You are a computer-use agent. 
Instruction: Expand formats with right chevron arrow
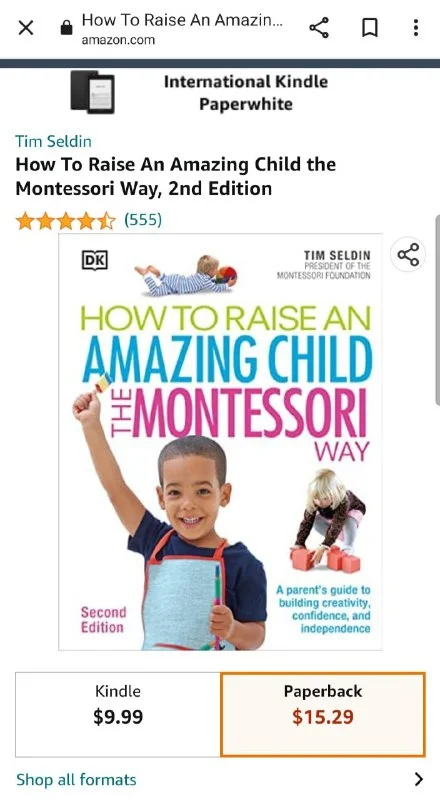[x=419, y=779]
